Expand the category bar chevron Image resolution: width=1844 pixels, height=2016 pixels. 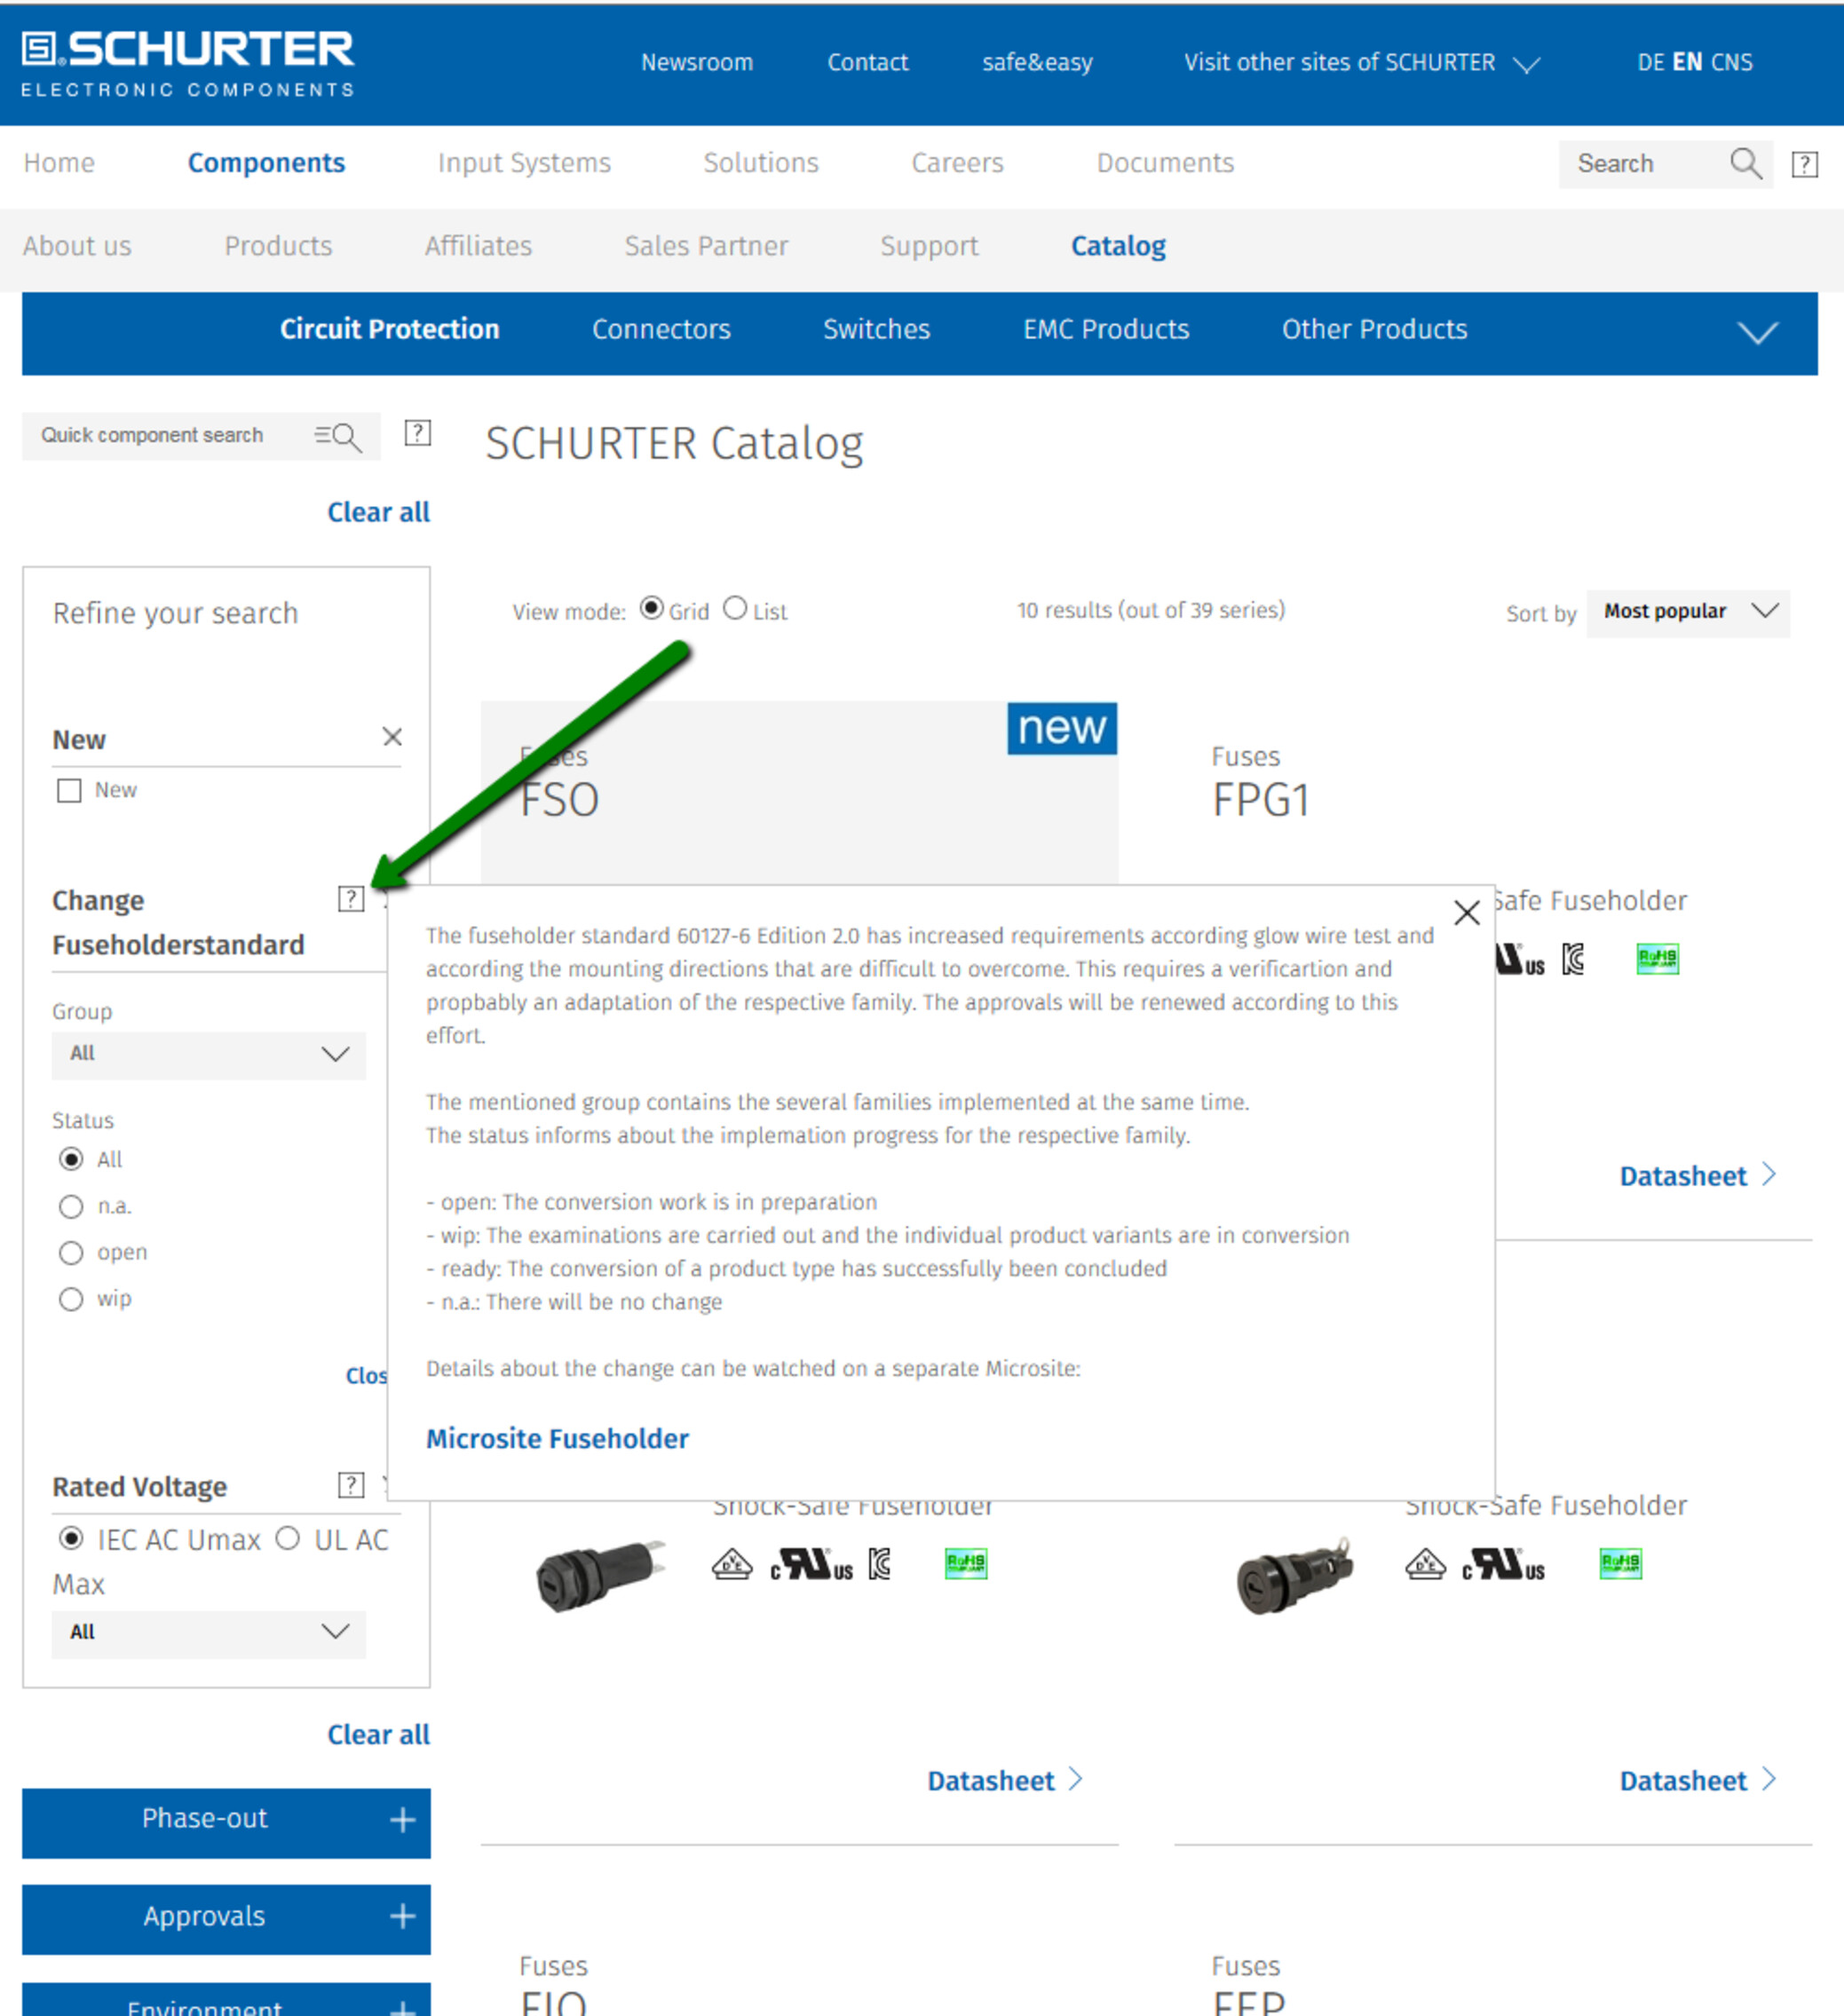coord(1757,333)
